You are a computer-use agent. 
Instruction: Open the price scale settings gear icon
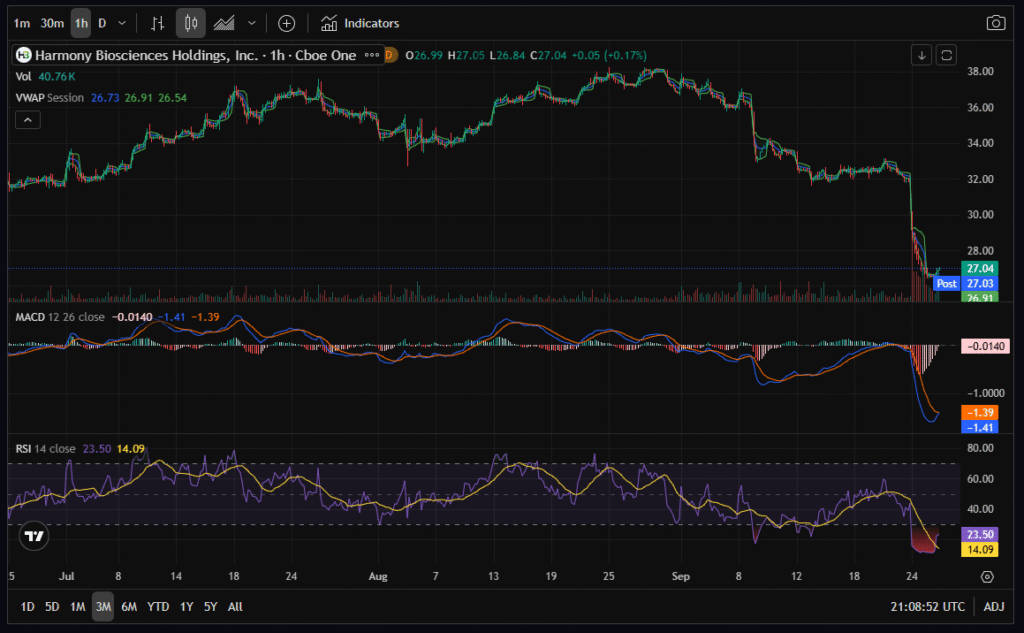987,577
